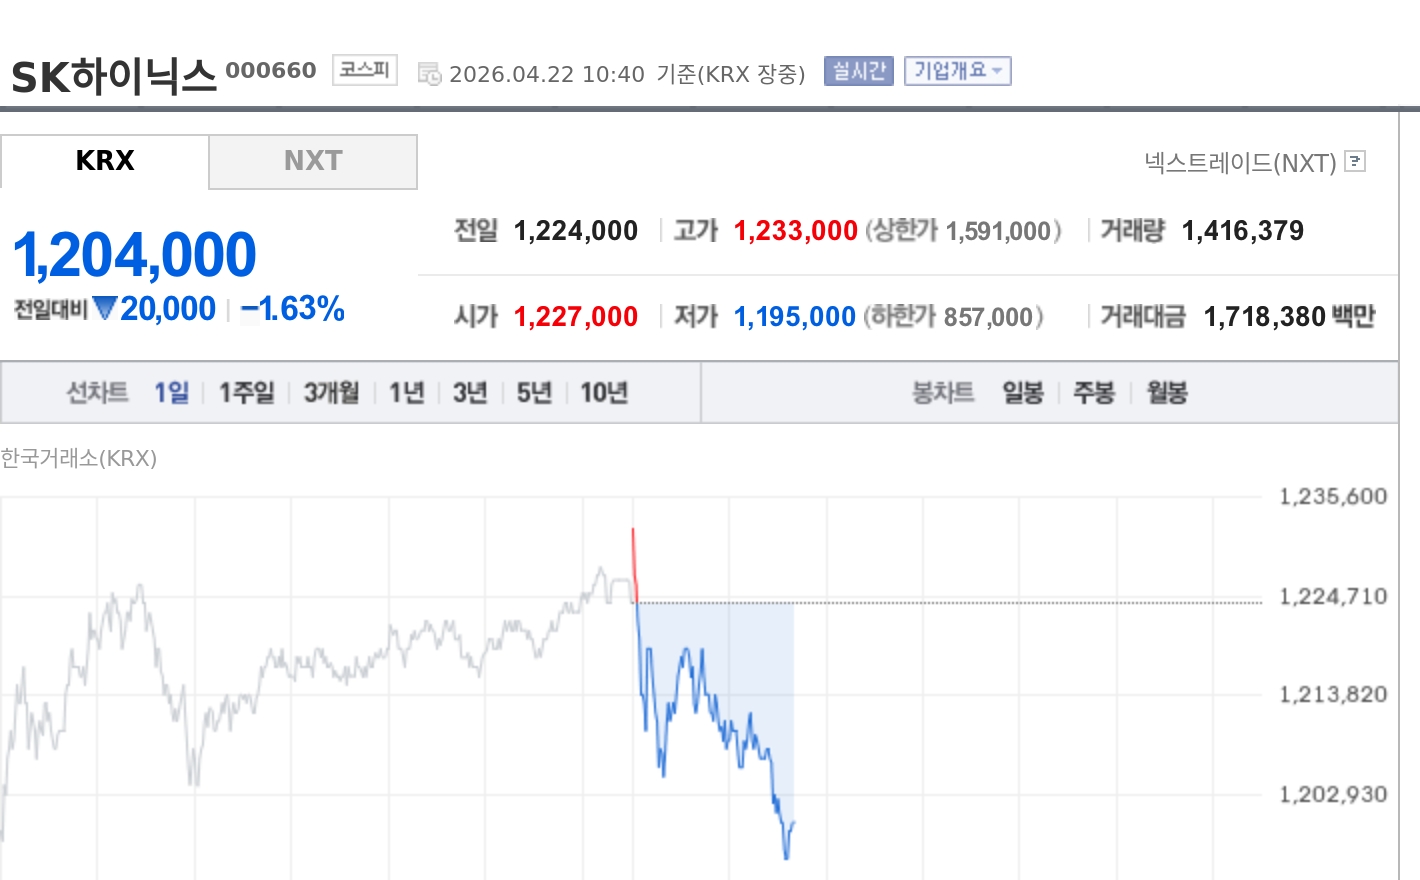The image size is (1420, 880).
Task: Enable 실시간 real-time updates
Action: click(857, 70)
